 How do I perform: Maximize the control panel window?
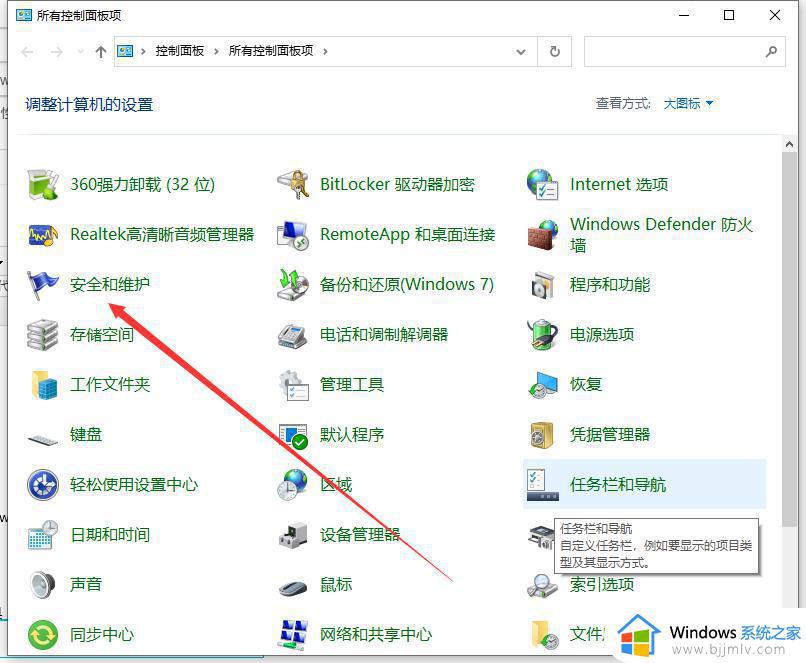[x=728, y=15]
